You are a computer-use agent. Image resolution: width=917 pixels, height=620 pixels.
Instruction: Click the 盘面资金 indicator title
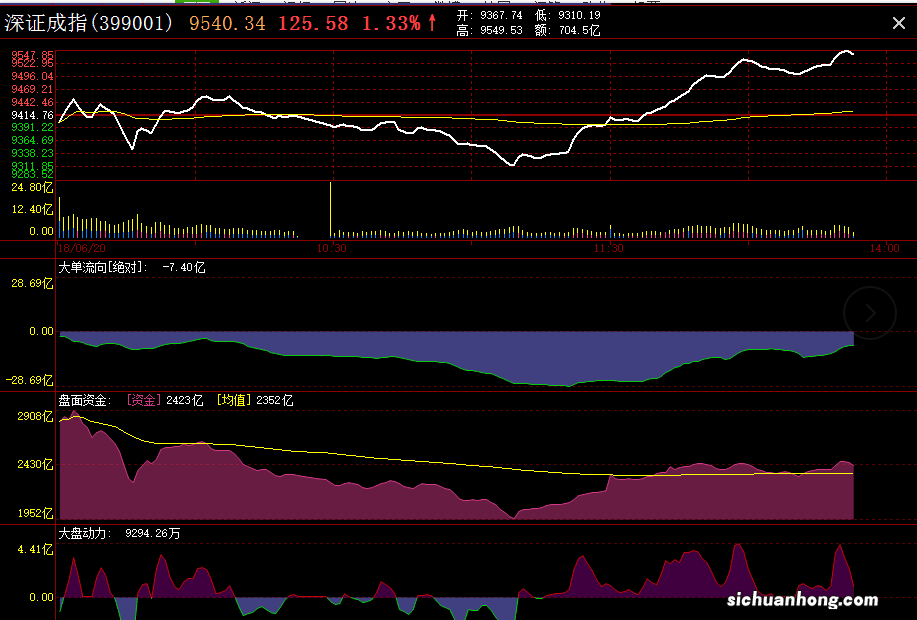[x=85, y=400]
